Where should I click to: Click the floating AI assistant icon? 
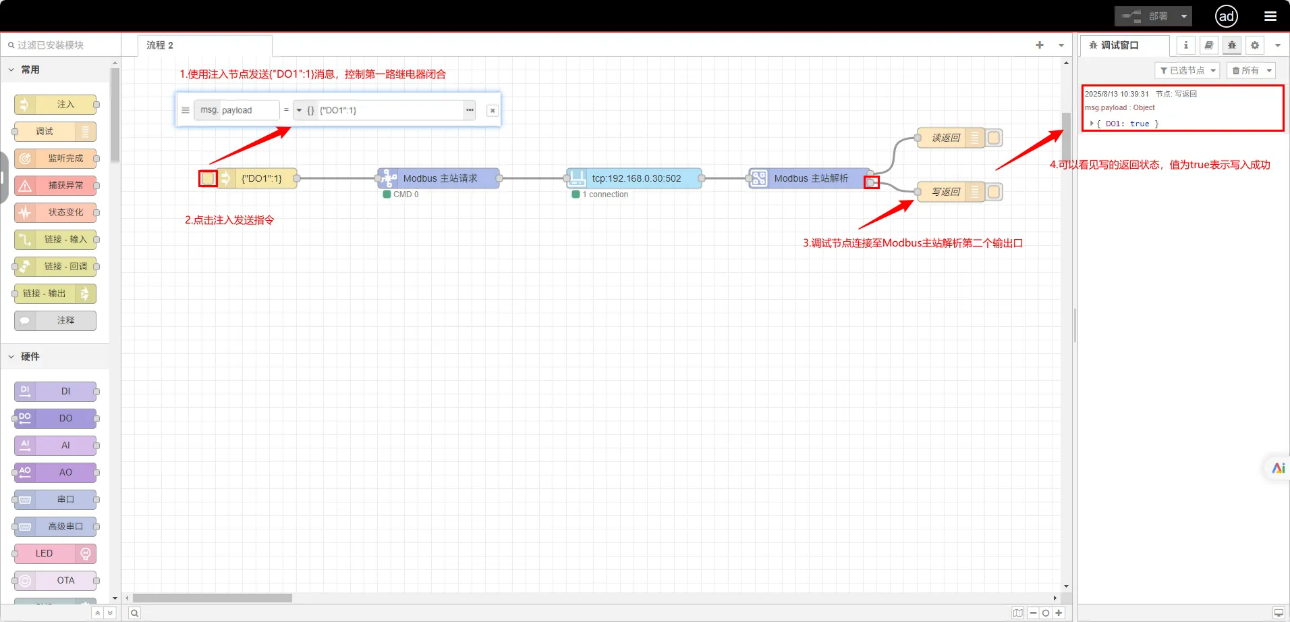click(x=1277, y=468)
